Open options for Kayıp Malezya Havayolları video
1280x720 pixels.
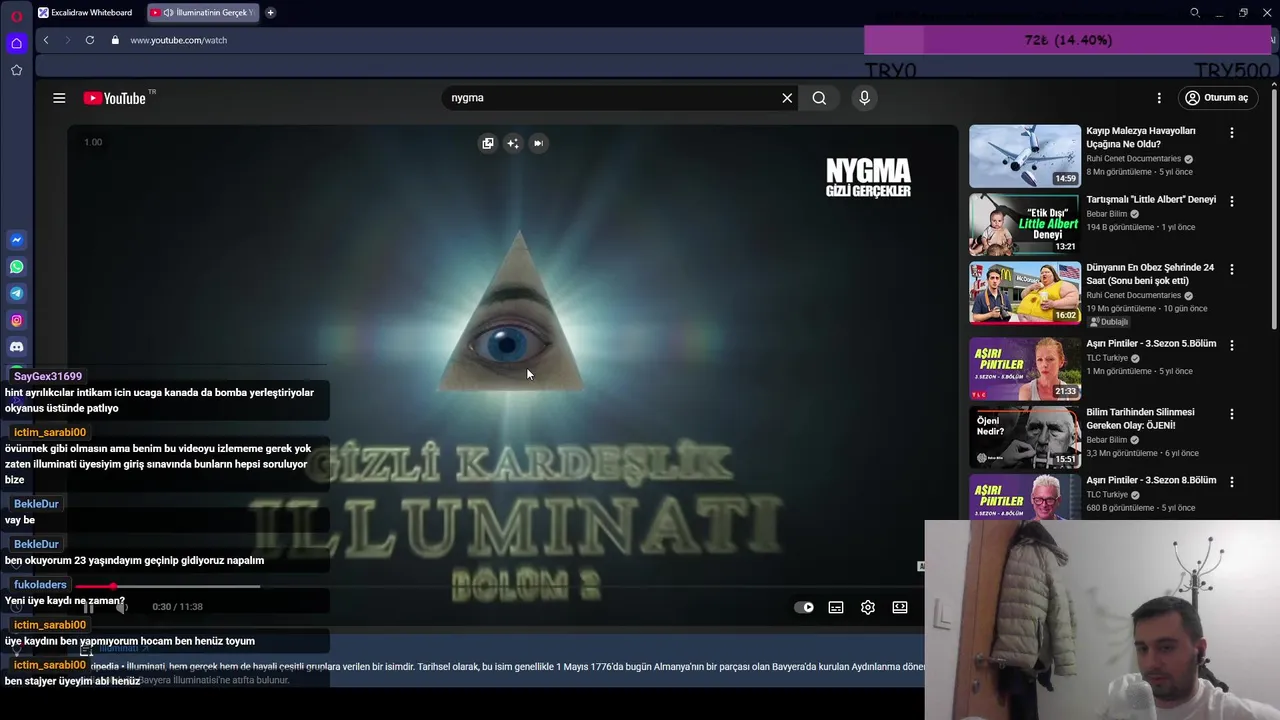pyautogui.click(x=1232, y=133)
